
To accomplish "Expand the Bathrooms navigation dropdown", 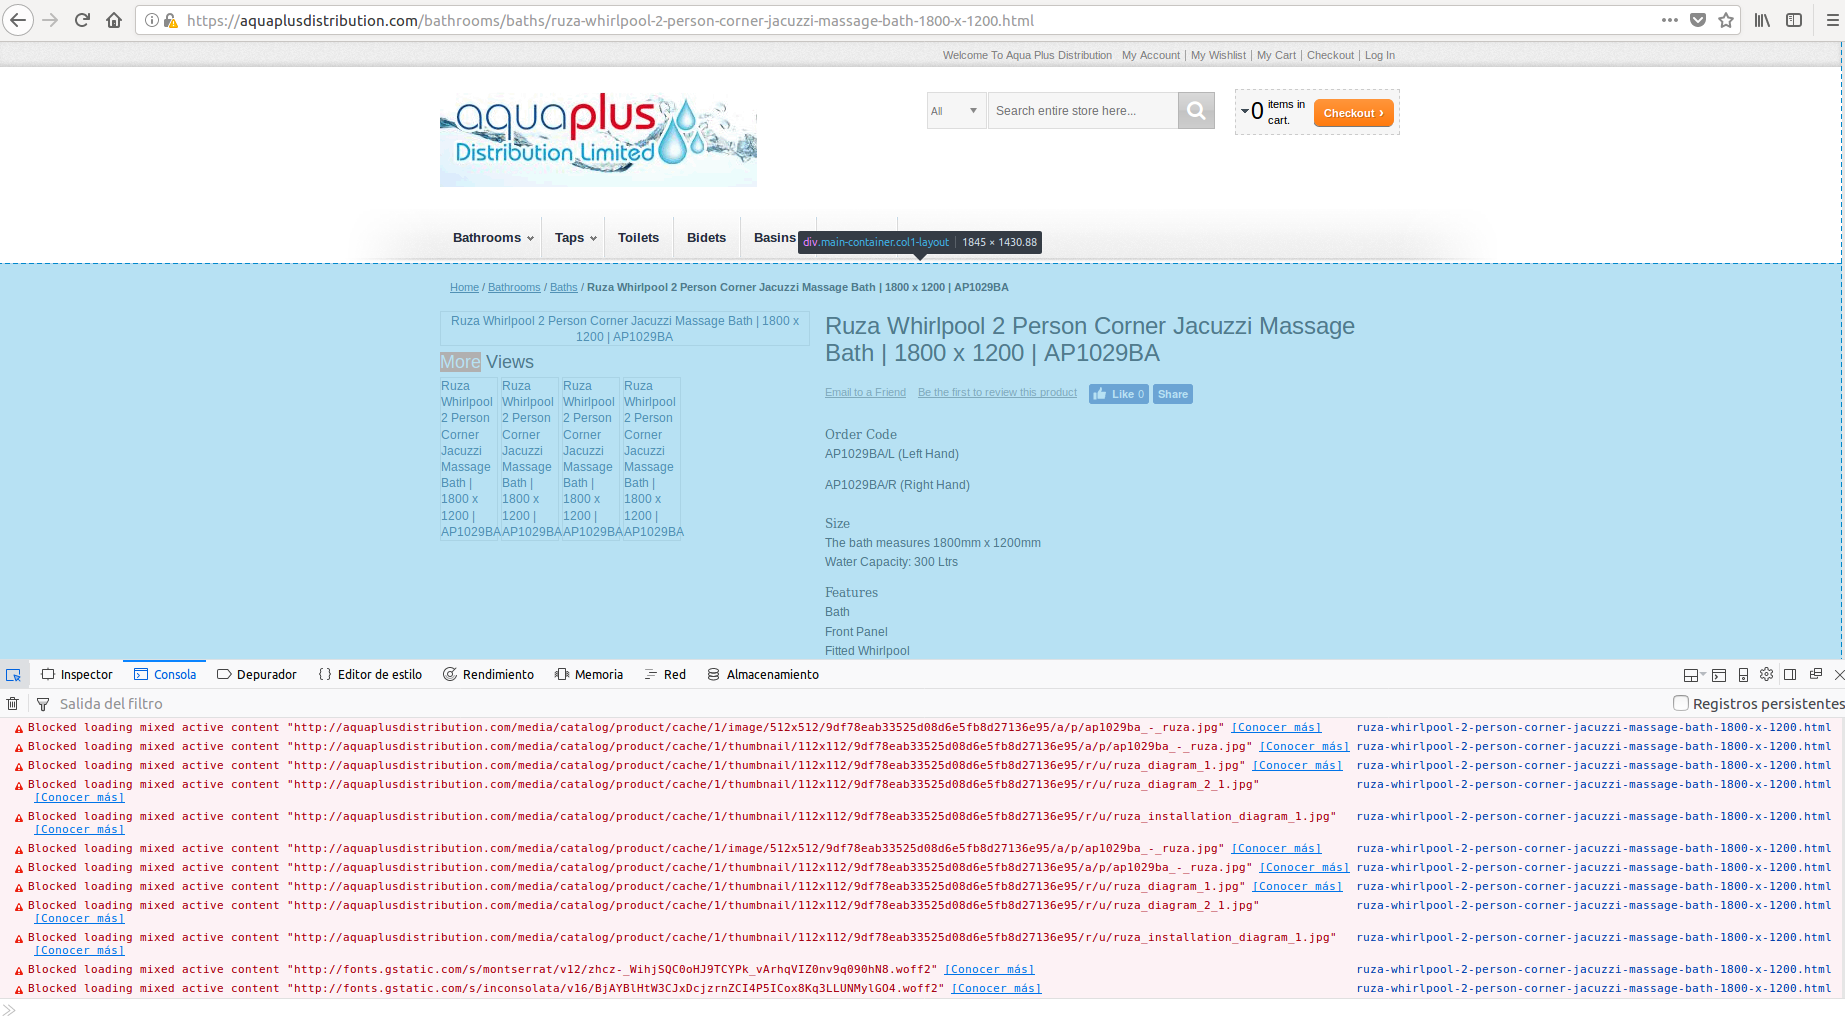I will (491, 237).
